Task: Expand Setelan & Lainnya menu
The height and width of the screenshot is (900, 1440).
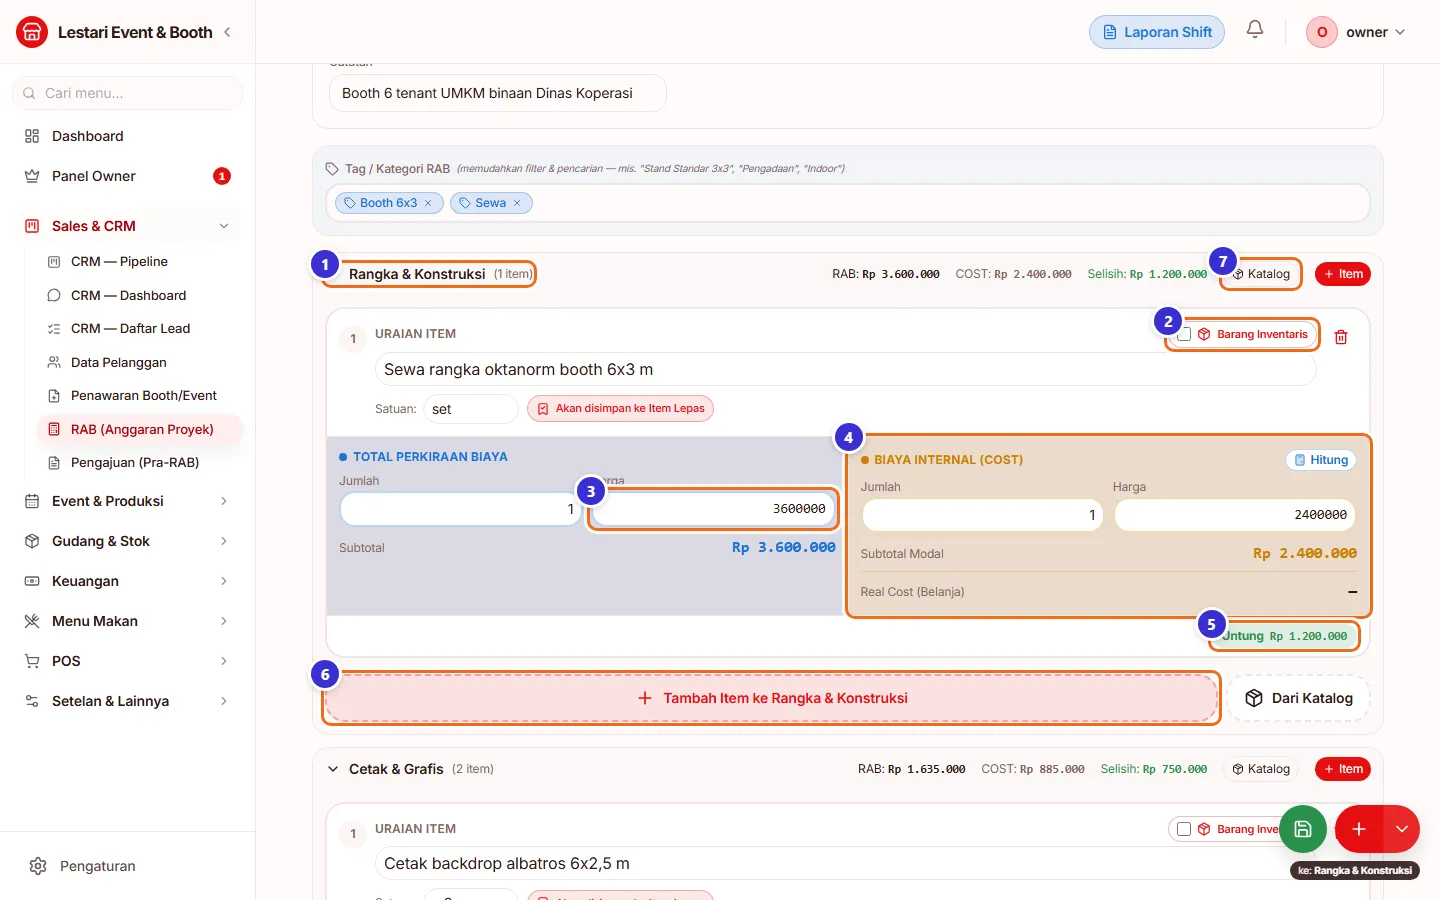Action: coord(127,701)
